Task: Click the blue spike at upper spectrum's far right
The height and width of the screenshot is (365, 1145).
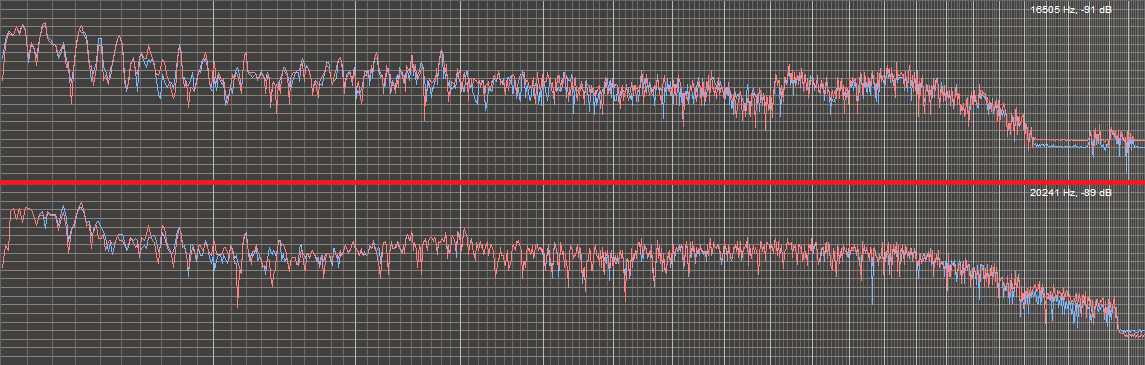Action: click(x=1127, y=162)
